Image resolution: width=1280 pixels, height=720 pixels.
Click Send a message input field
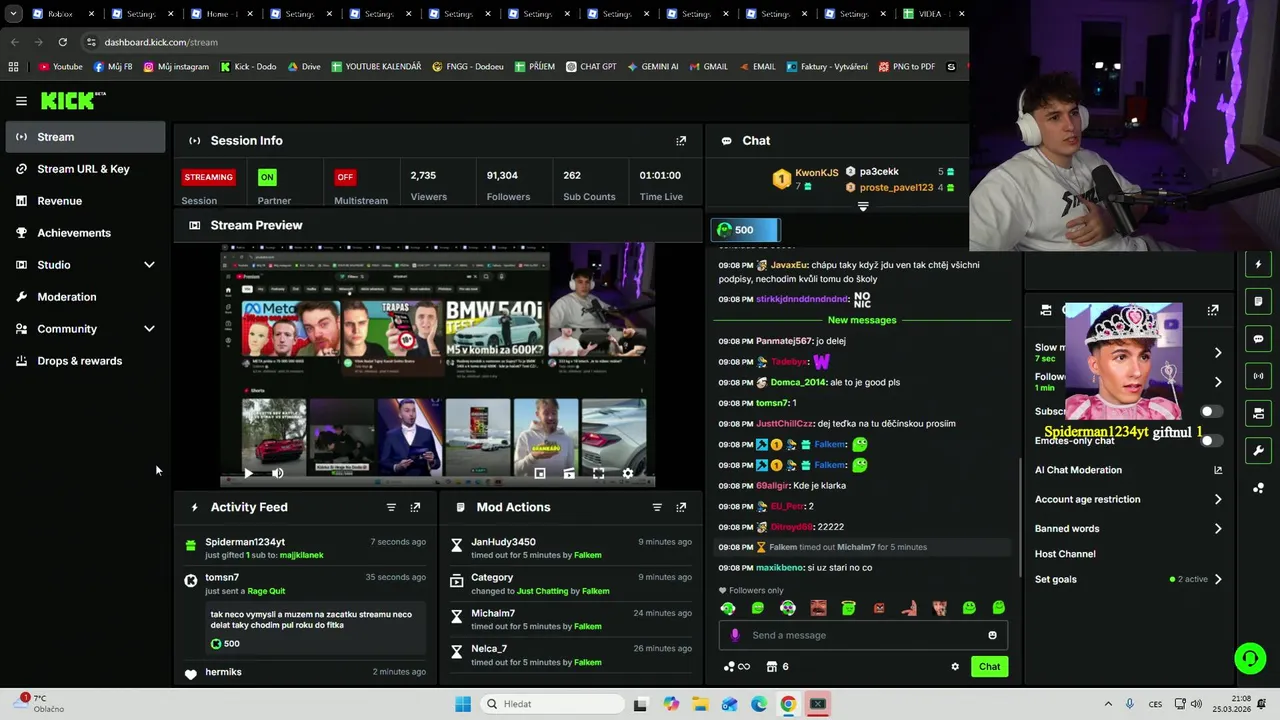[x=863, y=635]
